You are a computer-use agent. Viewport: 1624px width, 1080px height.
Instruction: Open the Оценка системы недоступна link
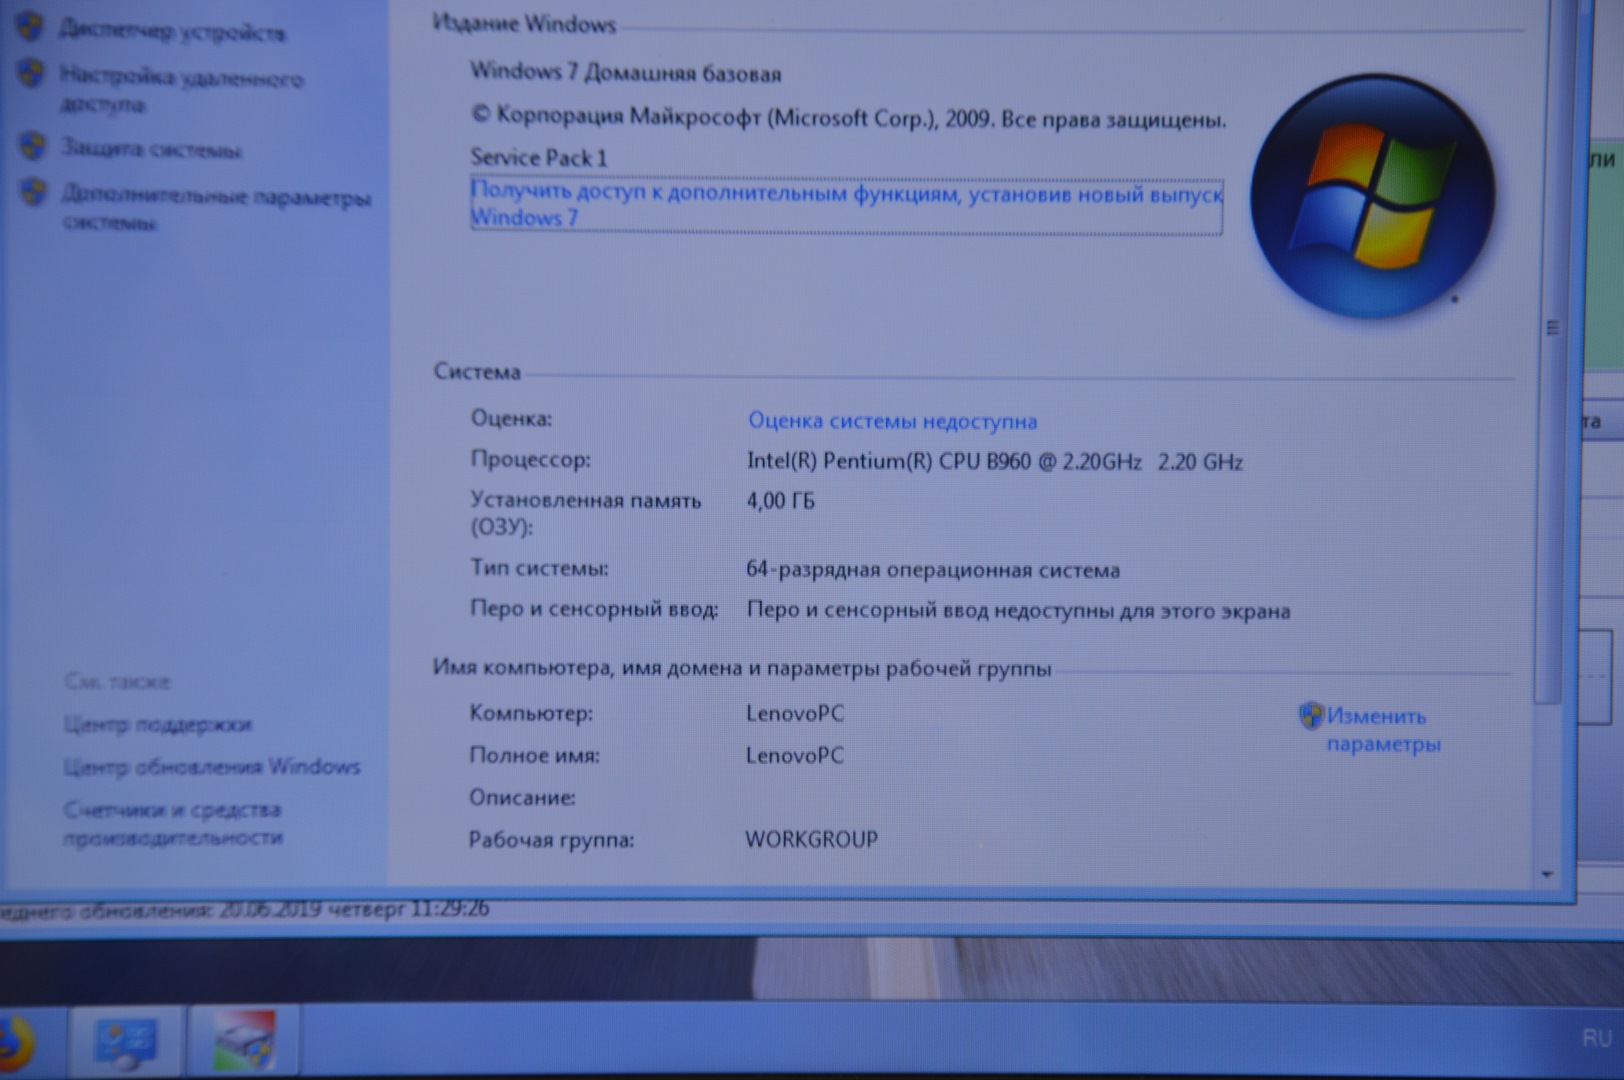click(892, 421)
